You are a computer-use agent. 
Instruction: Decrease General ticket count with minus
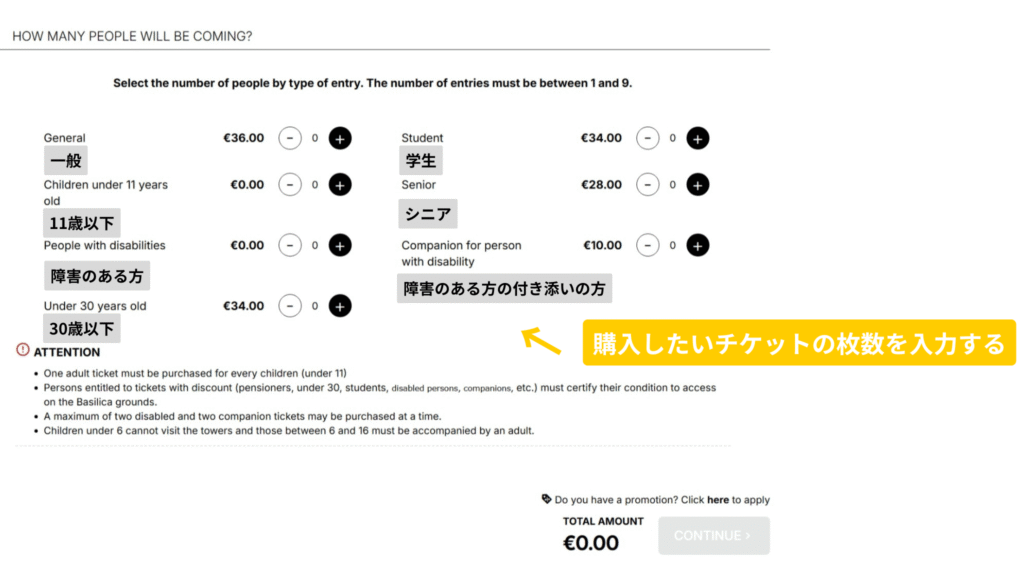(290, 138)
